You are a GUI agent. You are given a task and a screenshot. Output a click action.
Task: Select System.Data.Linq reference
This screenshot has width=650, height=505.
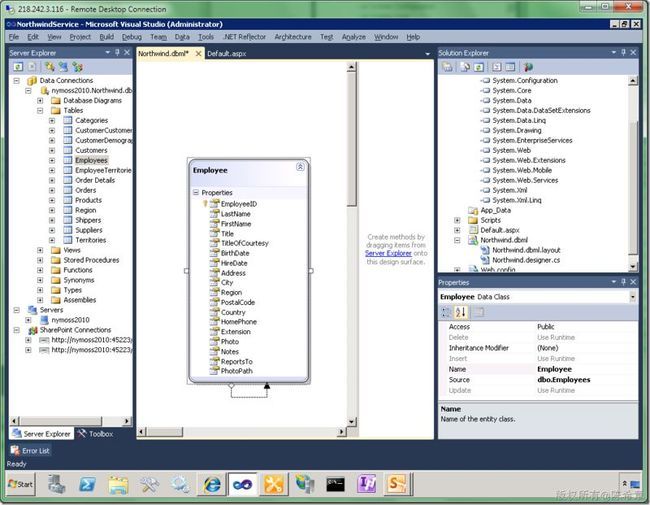click(519, 121)
